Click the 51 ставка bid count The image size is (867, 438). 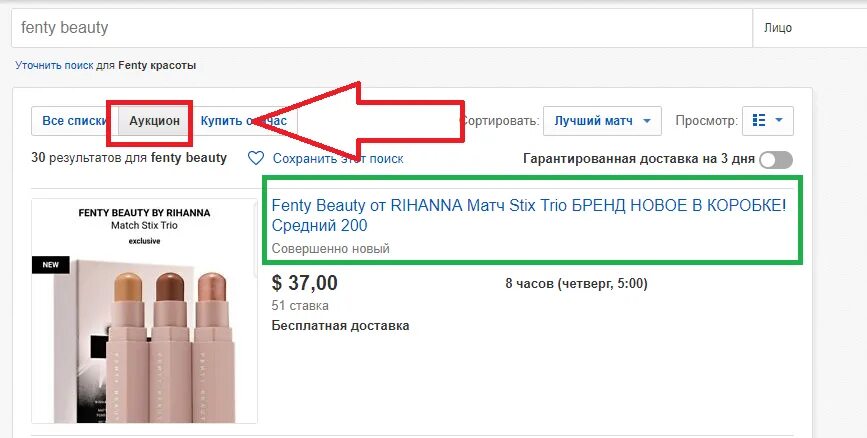pyautogui.click(x=300, y=305)
